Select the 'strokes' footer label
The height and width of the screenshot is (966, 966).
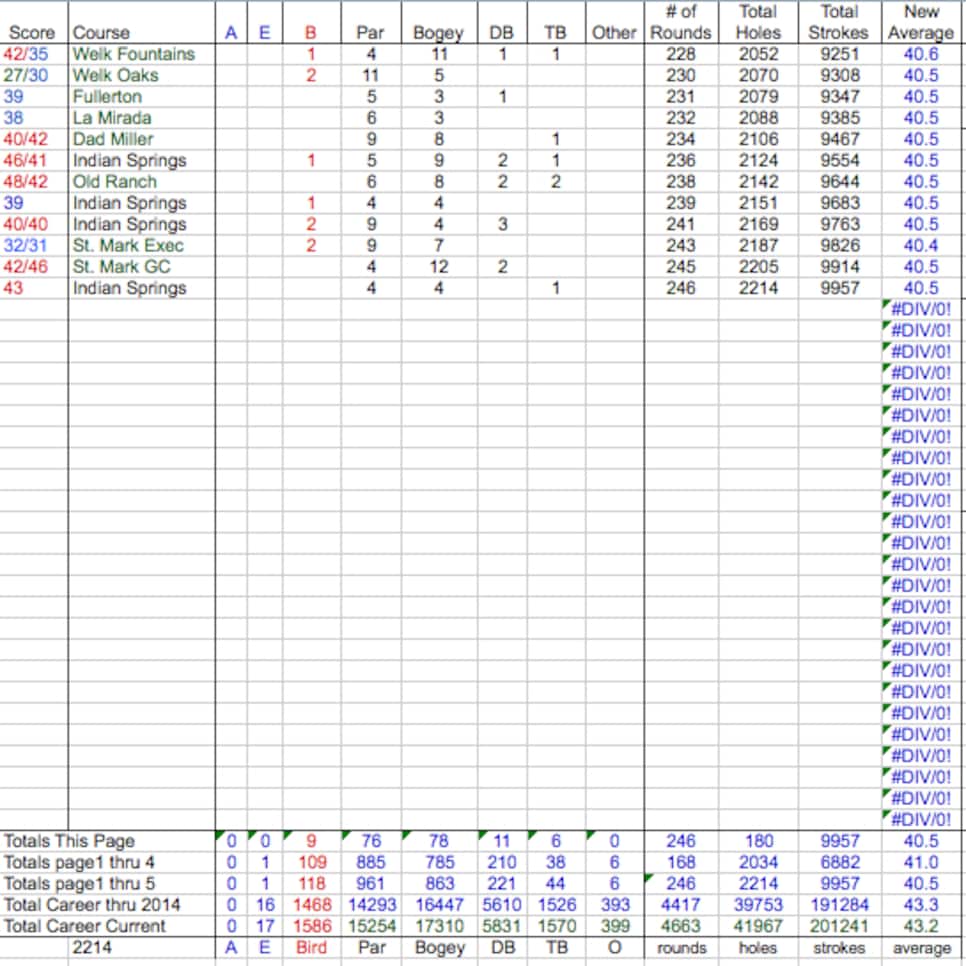[x=839, y=948]
